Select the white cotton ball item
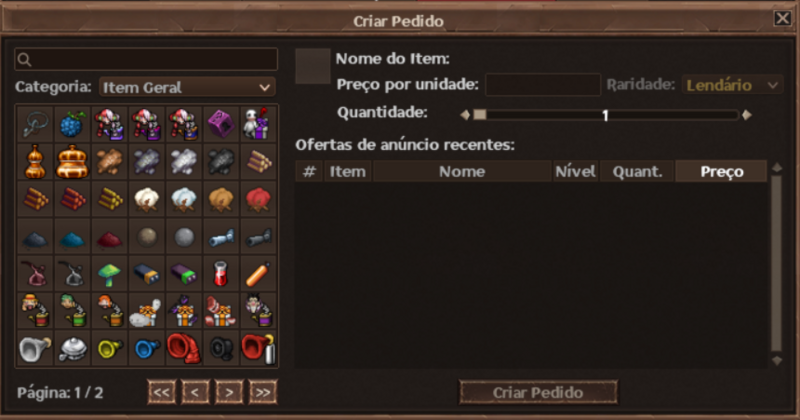 [146, 199]
